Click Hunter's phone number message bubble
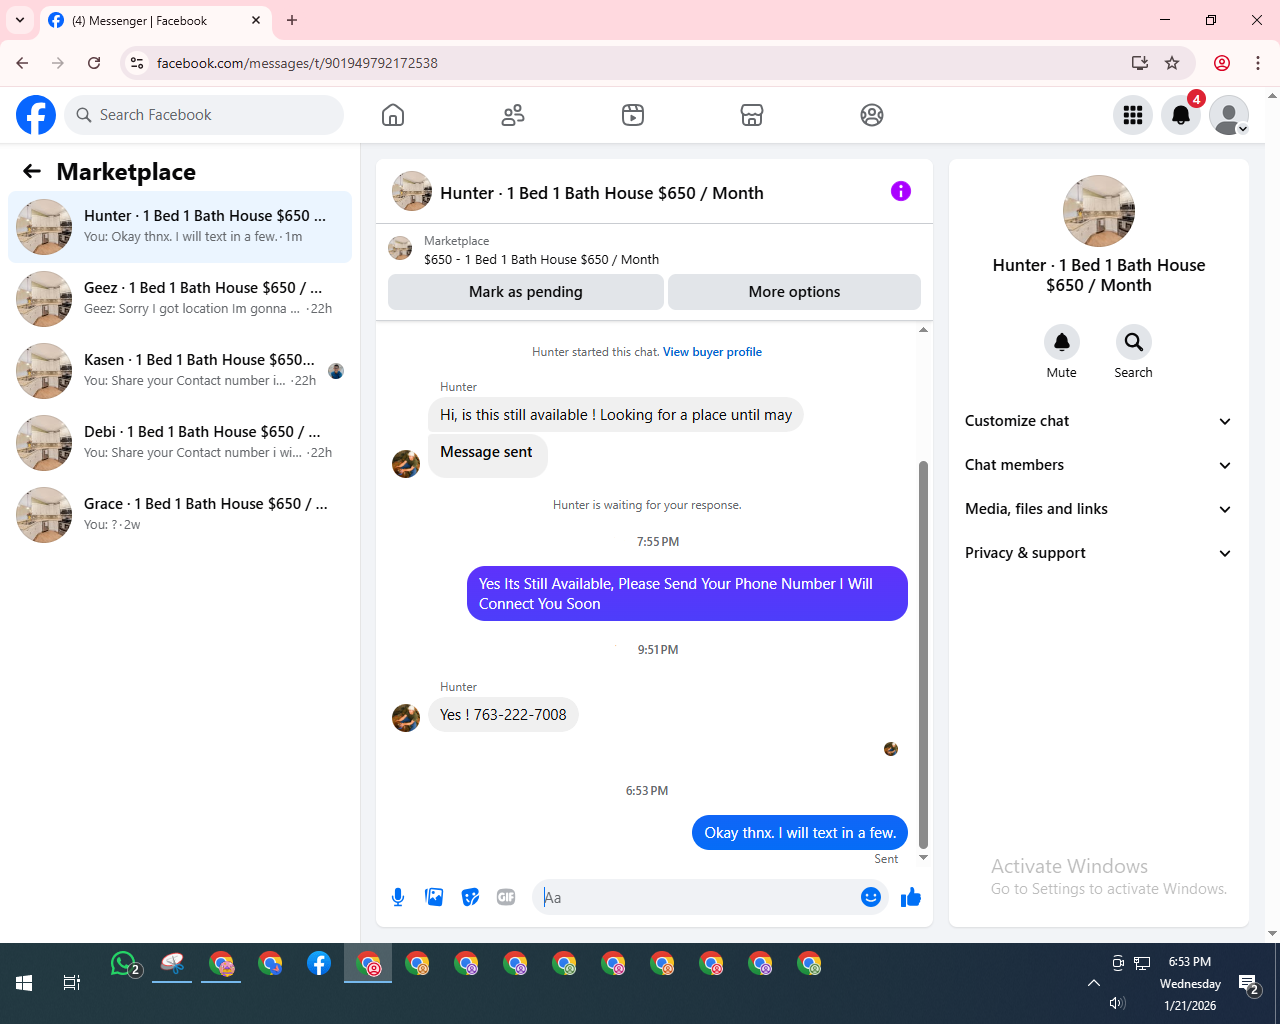 [x=503, y=715]
